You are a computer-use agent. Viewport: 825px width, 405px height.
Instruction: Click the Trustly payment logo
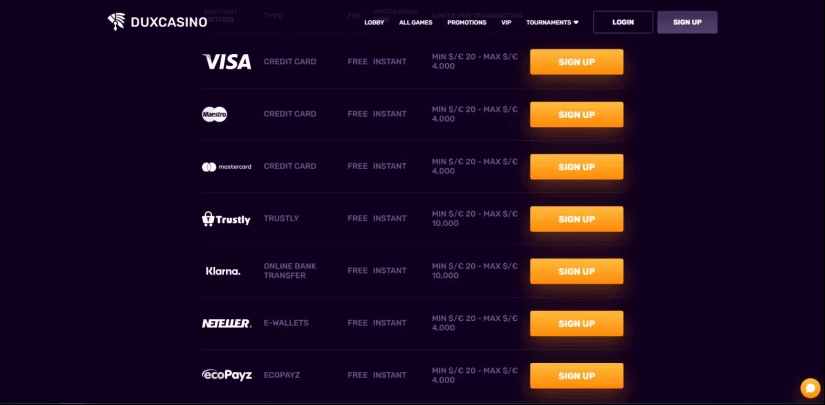pos(226,219)
